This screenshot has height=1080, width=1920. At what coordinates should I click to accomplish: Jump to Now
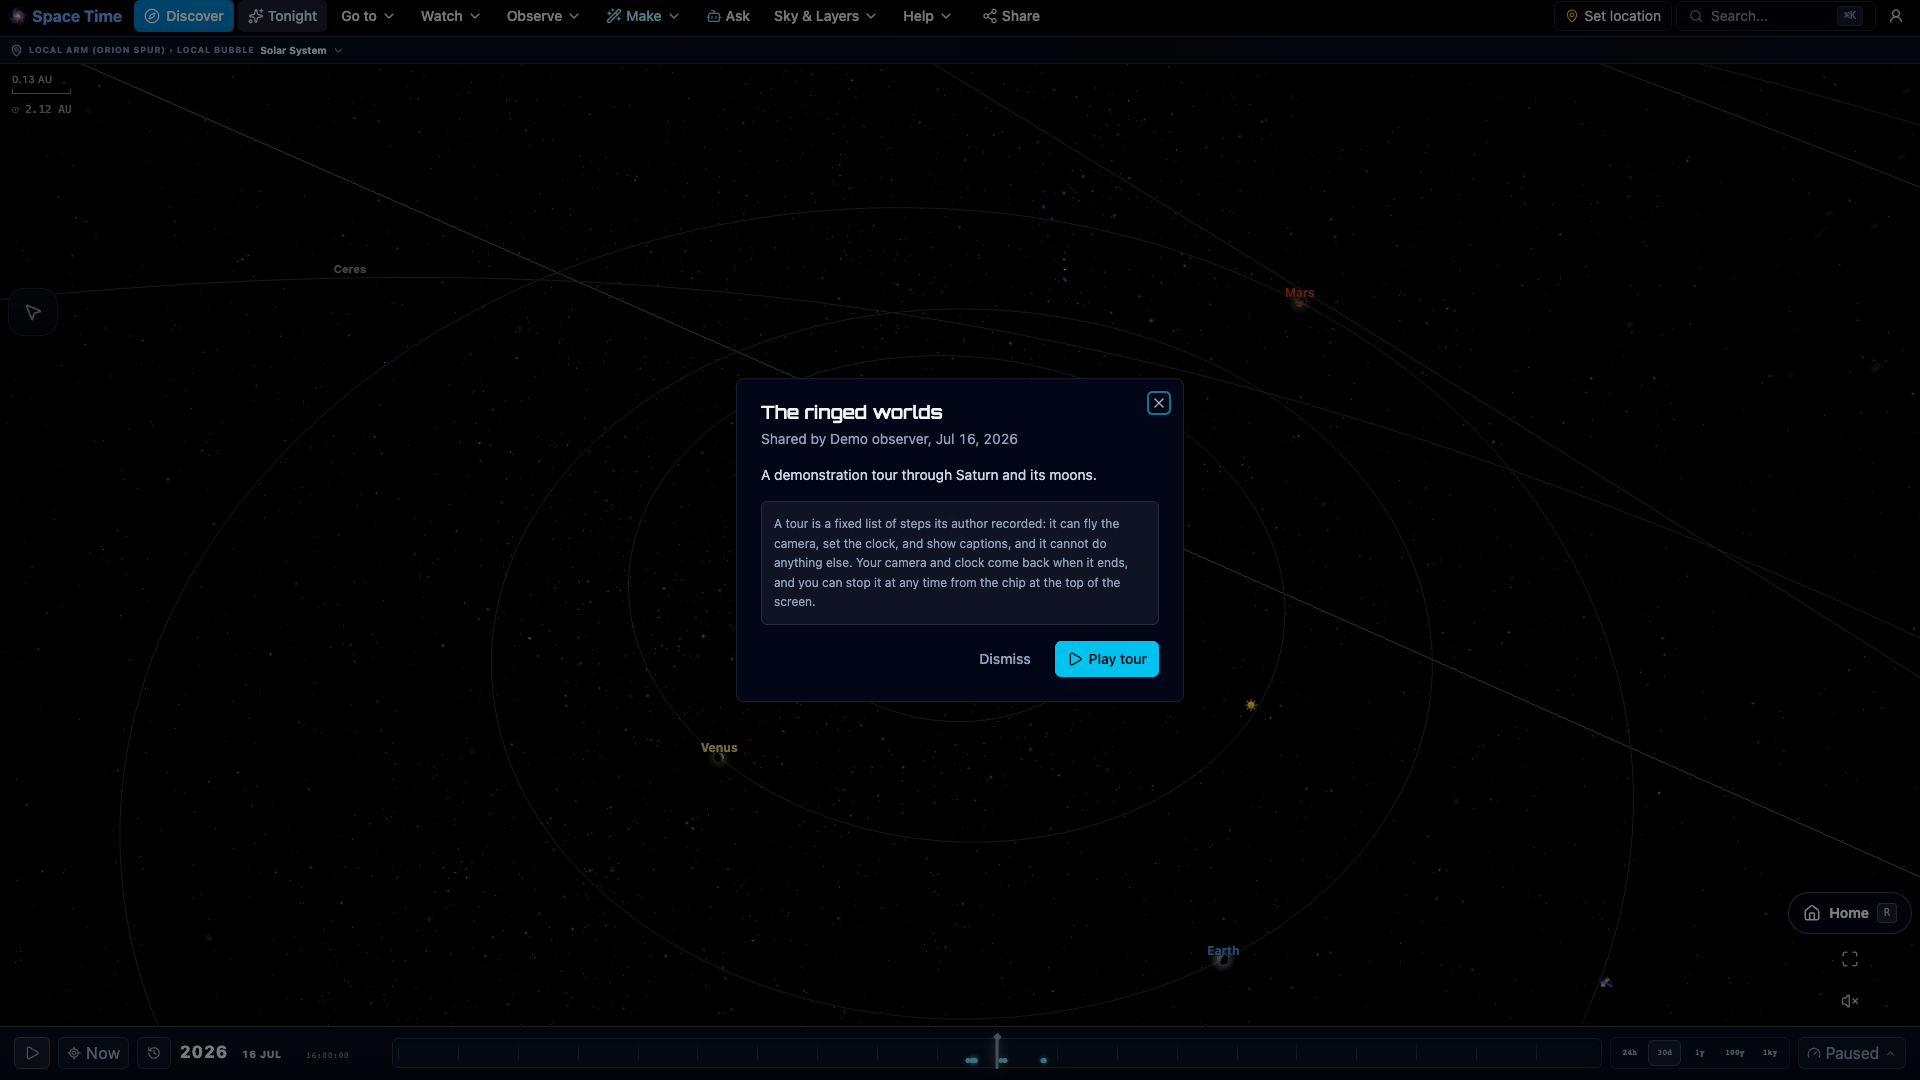(x=94, y=1053)
